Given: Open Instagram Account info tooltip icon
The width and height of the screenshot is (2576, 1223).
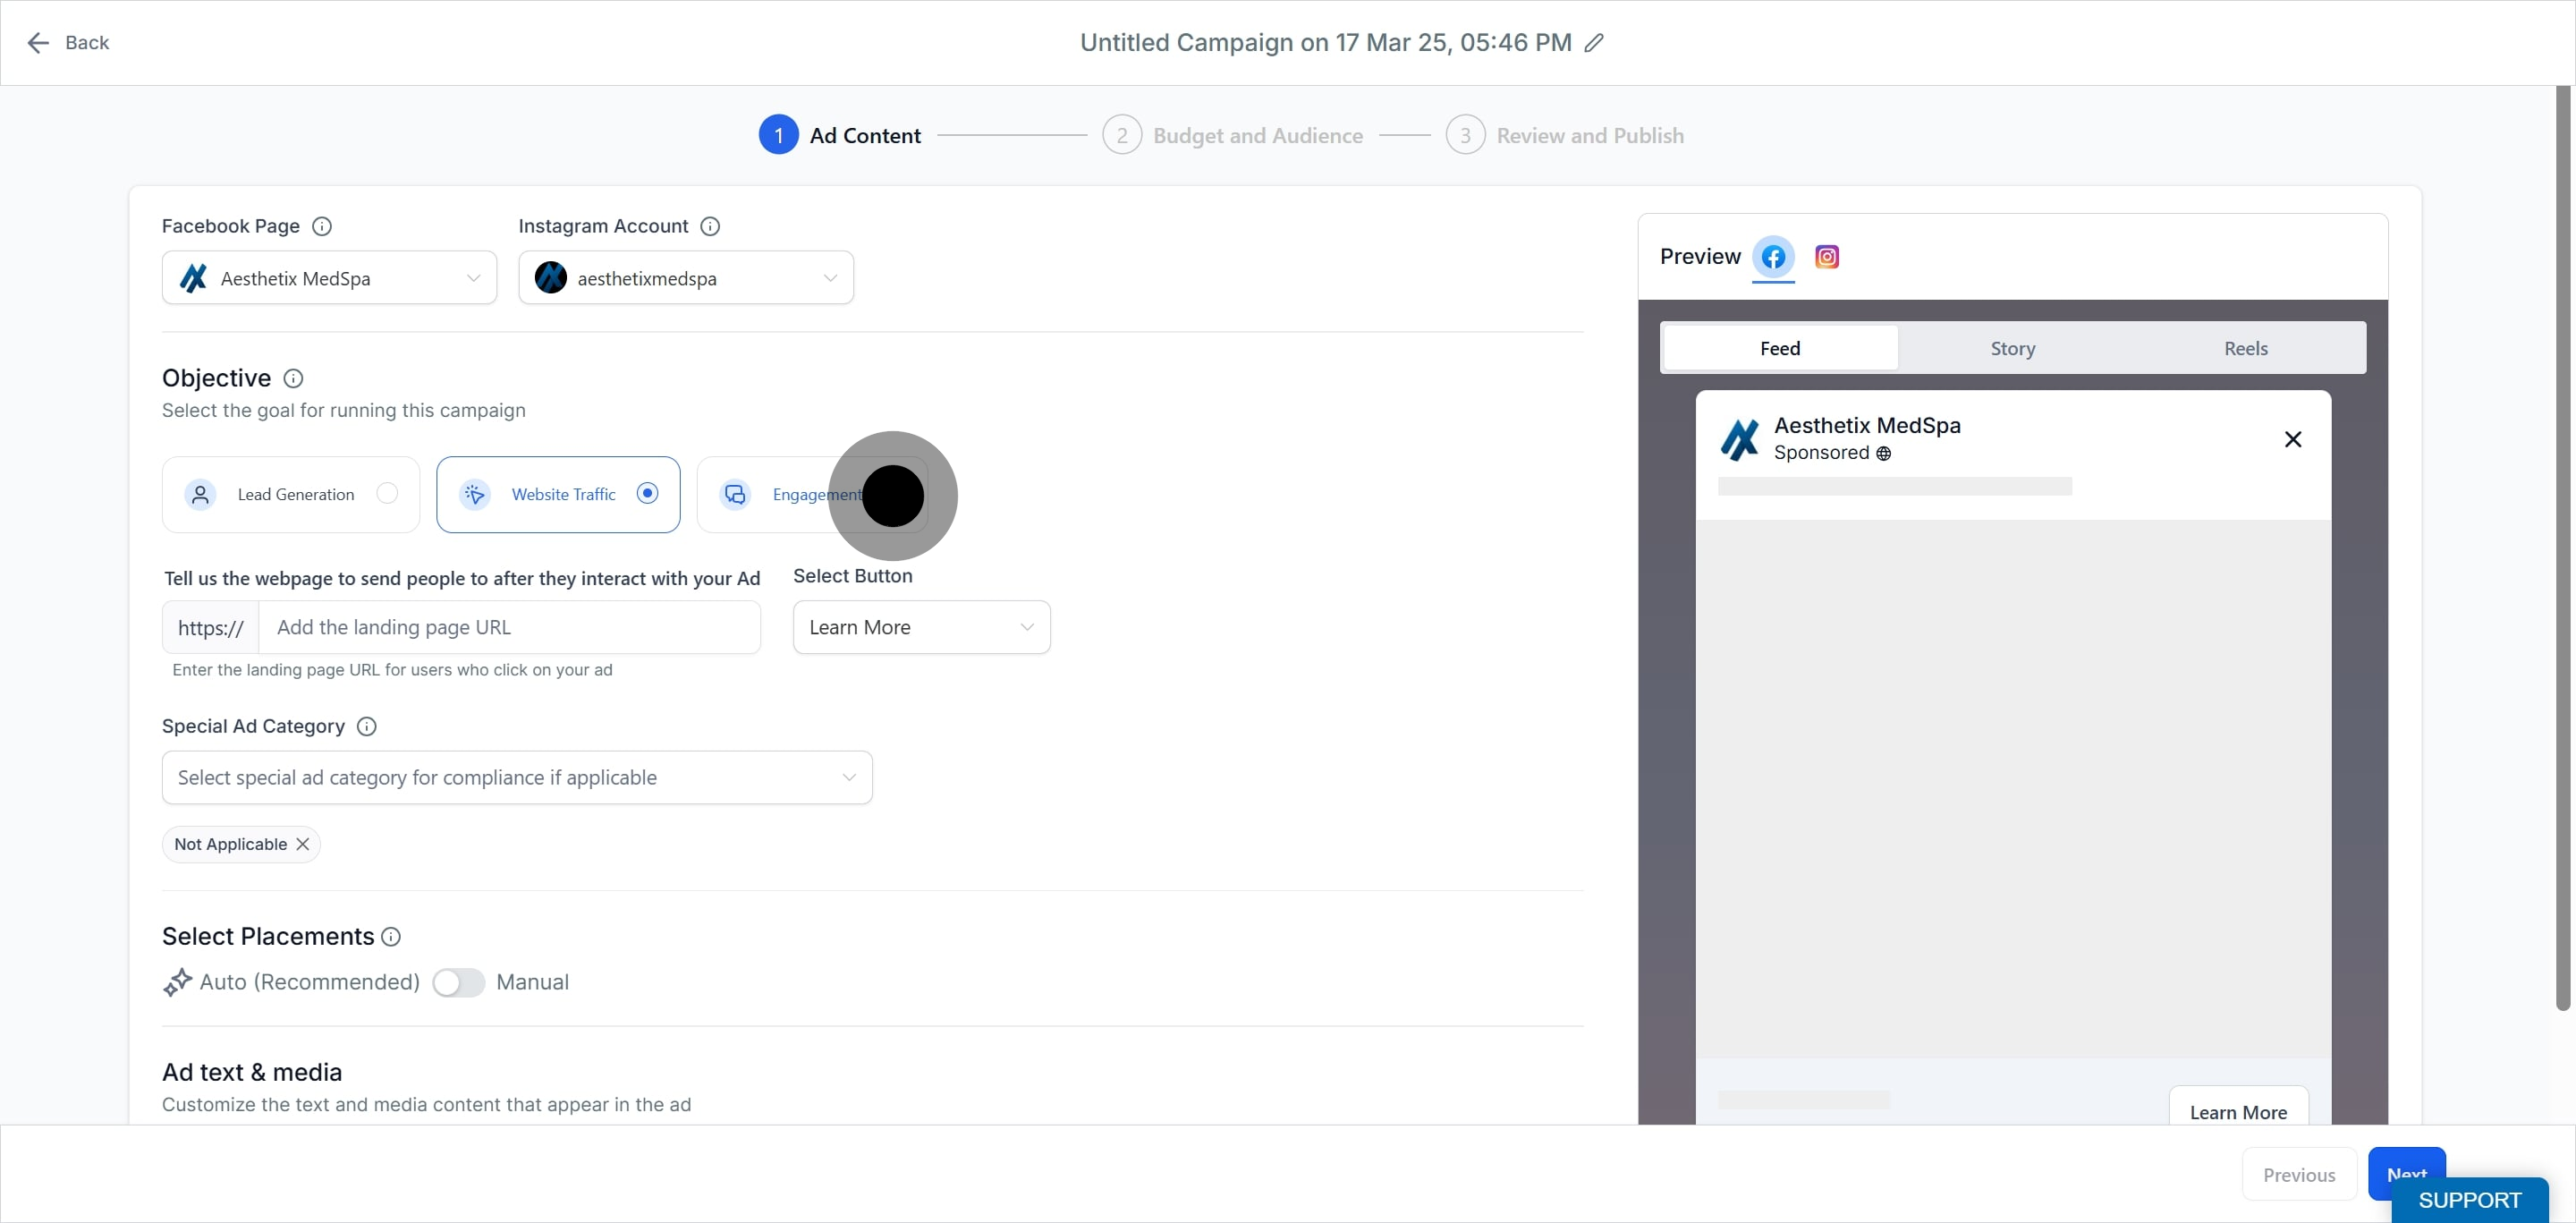Looking at the screenshot, I should point(710,226).
